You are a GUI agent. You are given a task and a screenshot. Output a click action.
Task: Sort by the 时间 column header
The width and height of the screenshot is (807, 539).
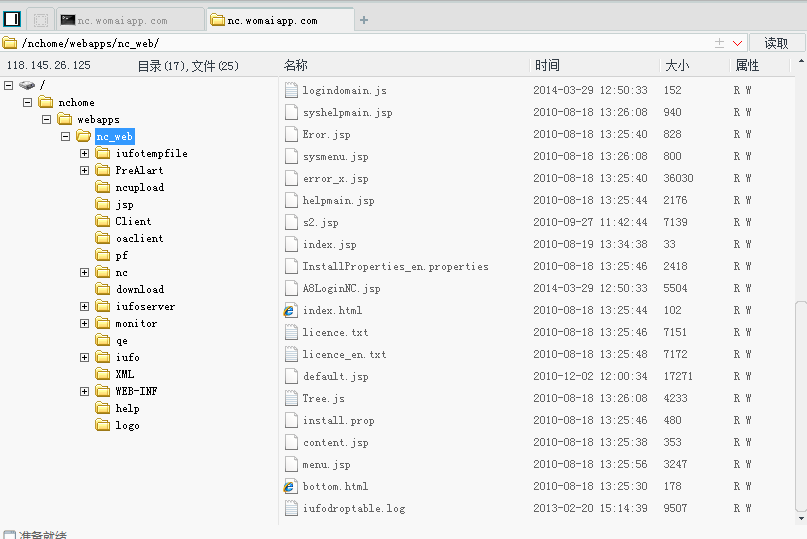[547, 65]
